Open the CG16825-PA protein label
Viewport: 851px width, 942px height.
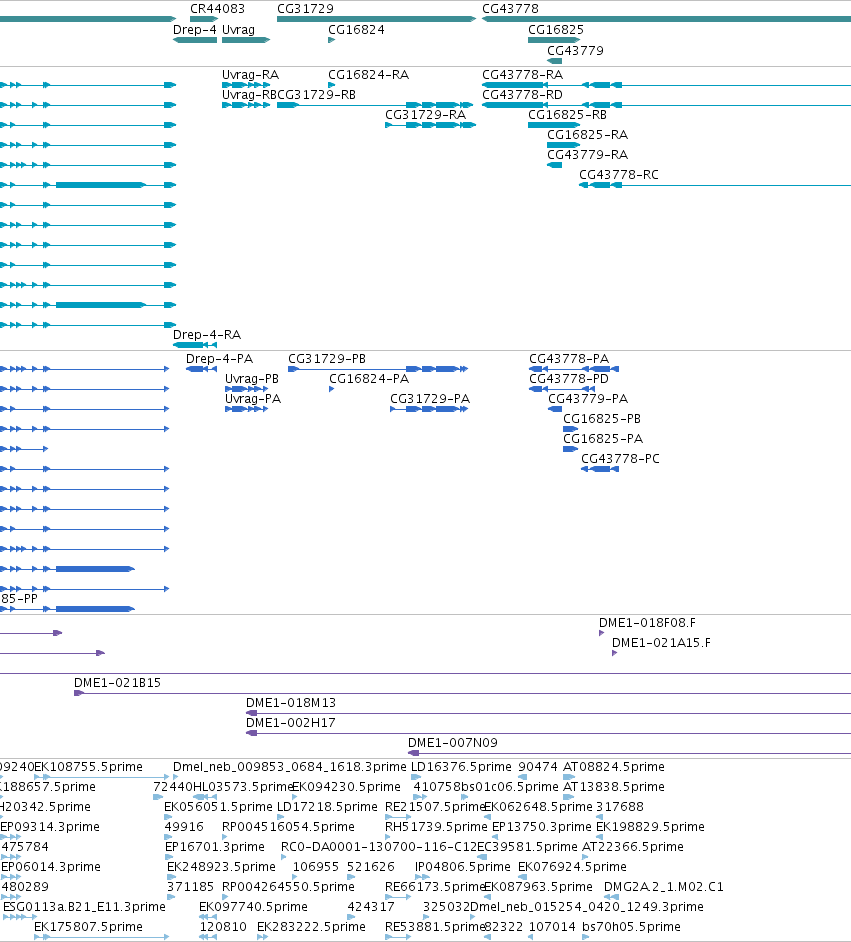click(603, 439)
